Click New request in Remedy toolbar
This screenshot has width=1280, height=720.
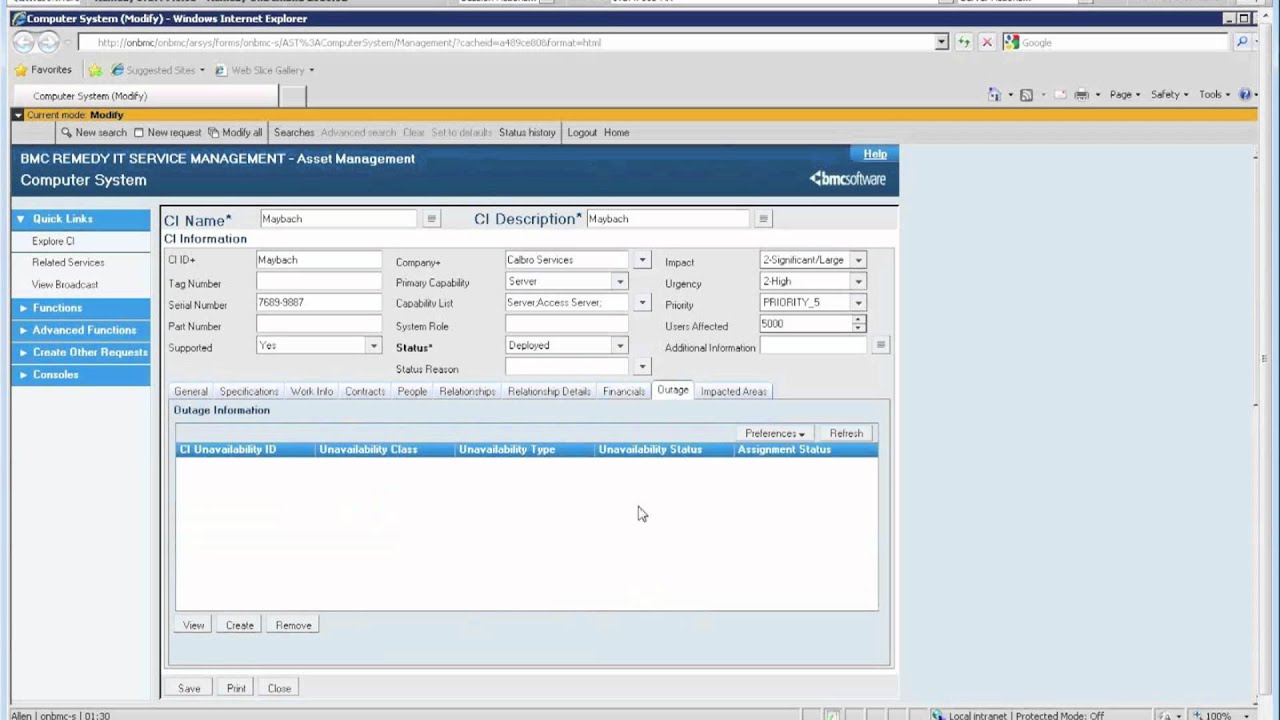coord(167,132)
